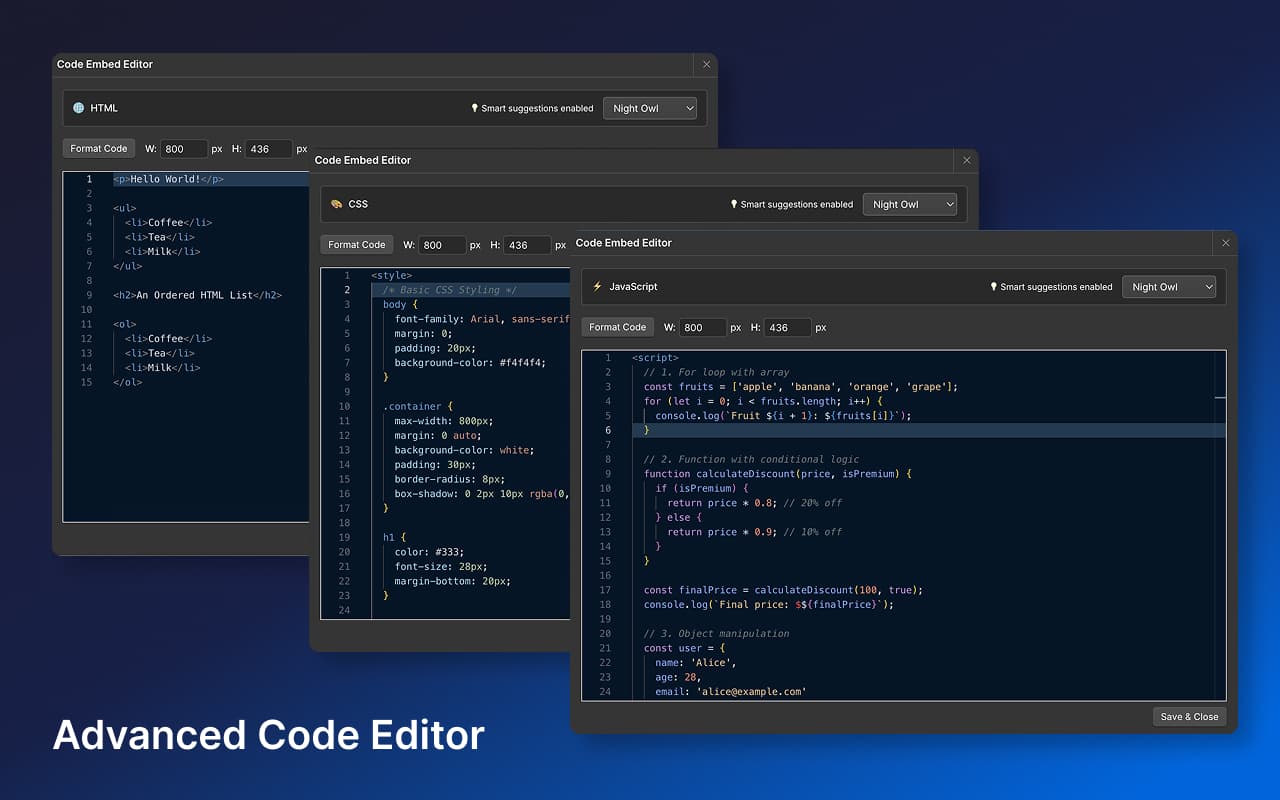Click the lightbulb icon in JavaScript editor

tap(993, 287)
